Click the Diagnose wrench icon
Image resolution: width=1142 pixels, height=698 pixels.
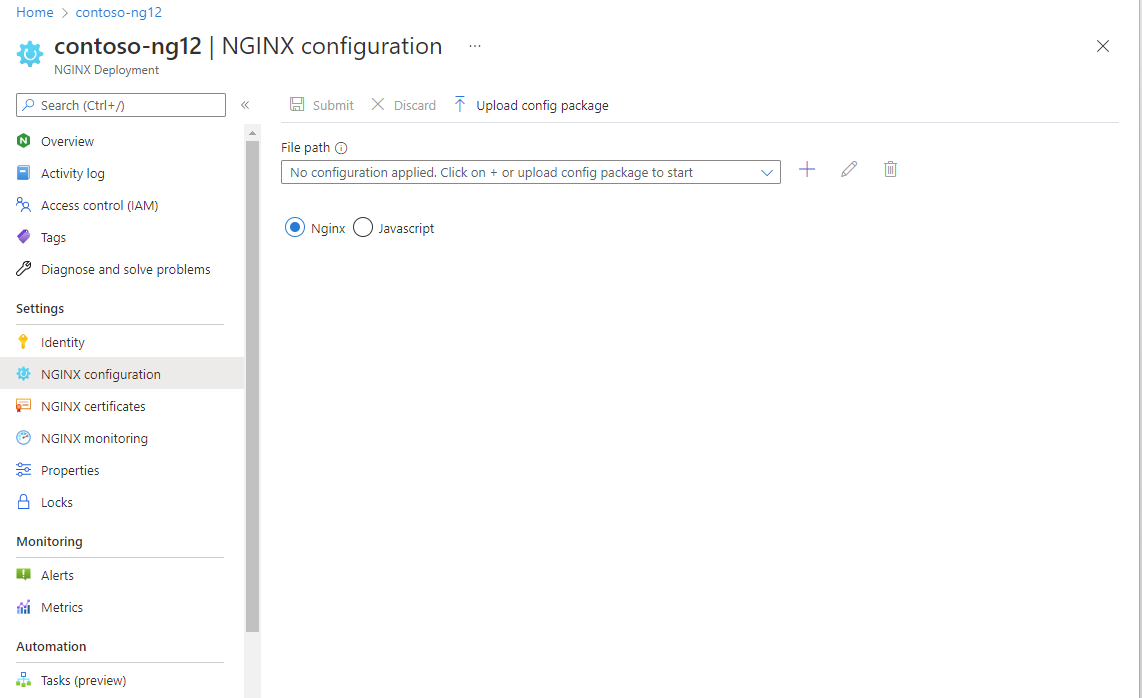pos(23,269)
